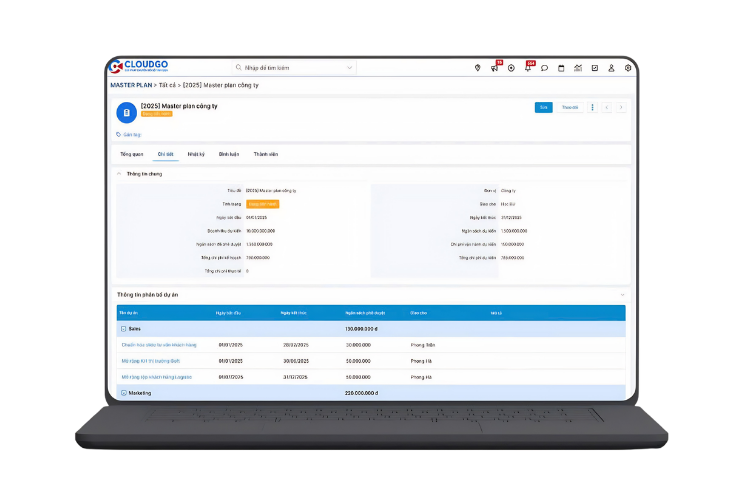Open the chat bubble icon in header

coord(545,68)
